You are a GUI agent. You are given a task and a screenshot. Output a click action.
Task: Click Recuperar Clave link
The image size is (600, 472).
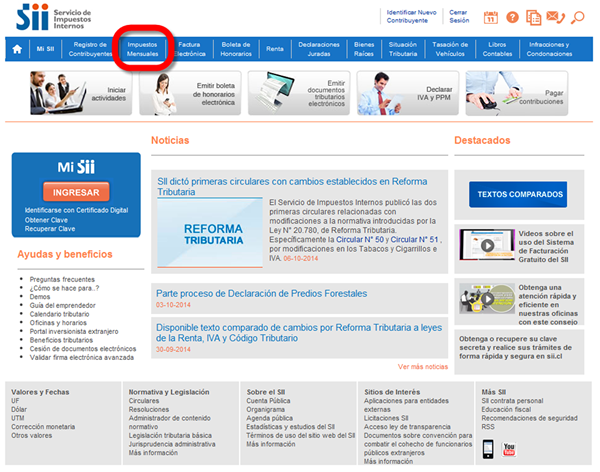pos(50,229)
